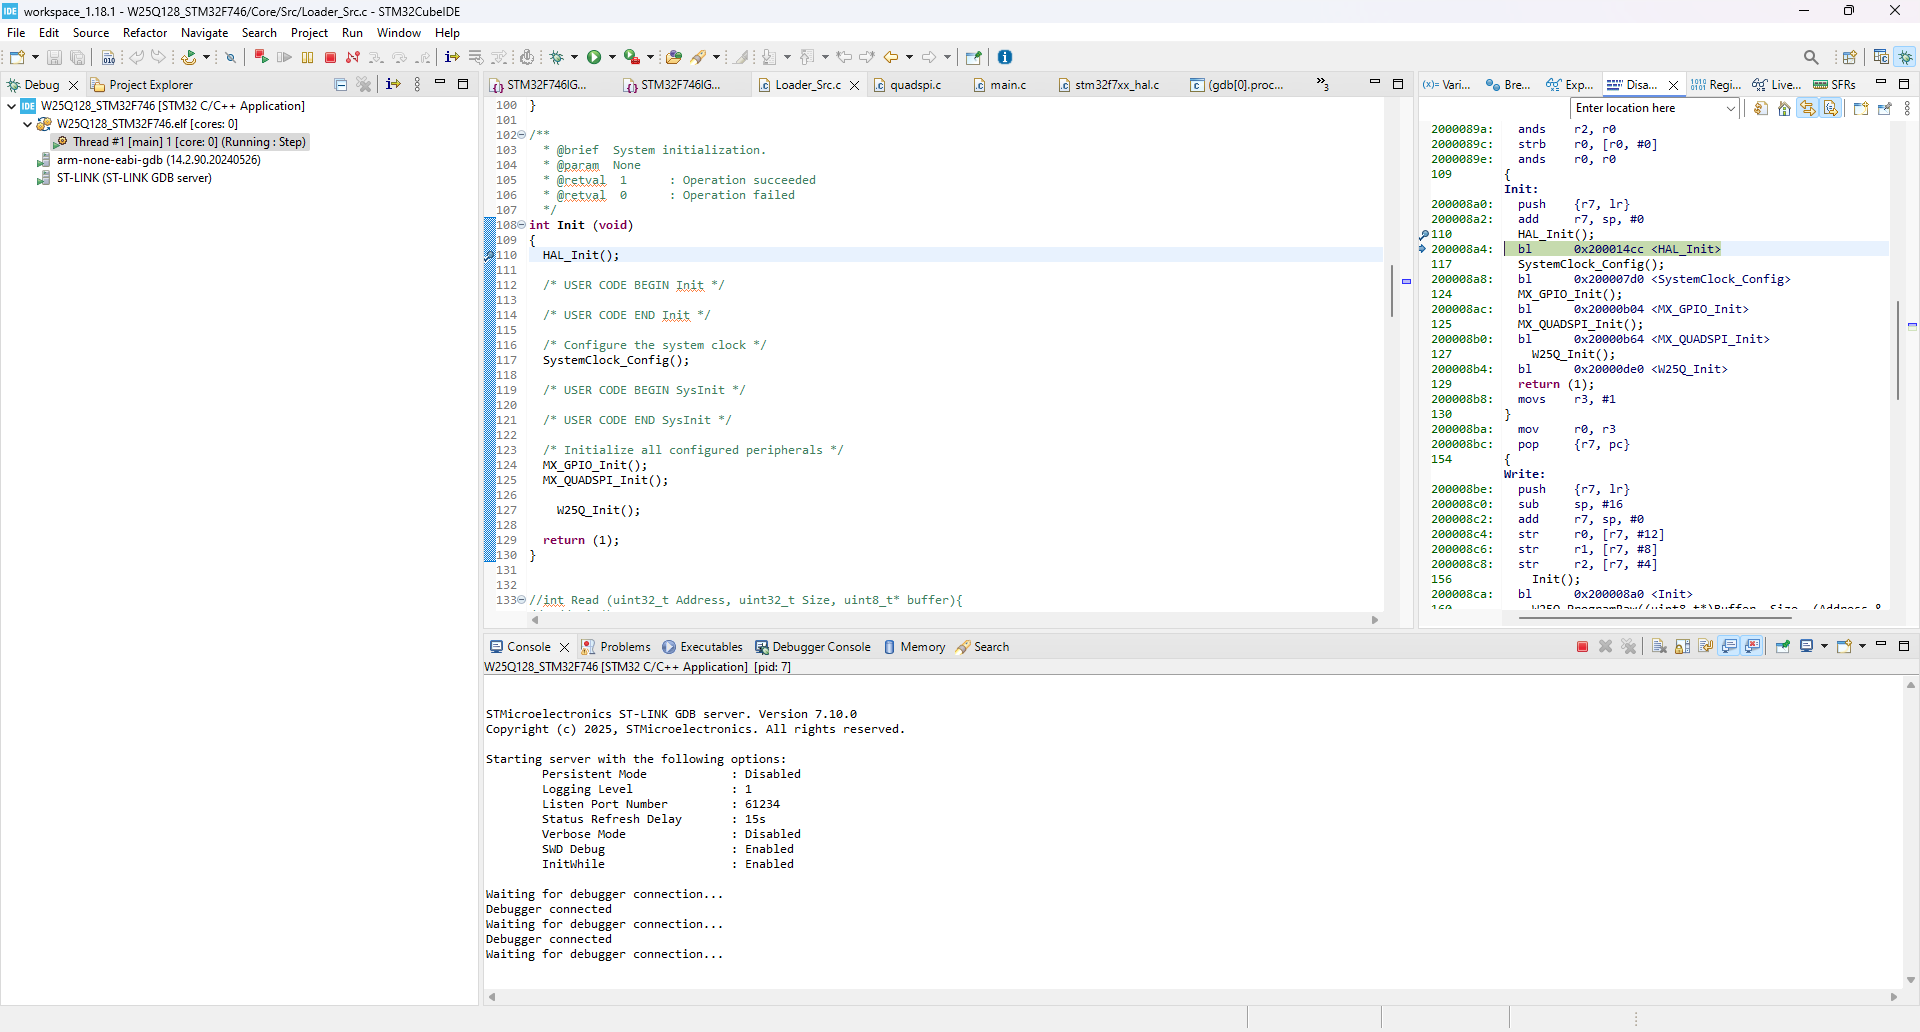The image size is (1920, 1032).
Task: Step Into the next function call
Action: click(376, 57)
